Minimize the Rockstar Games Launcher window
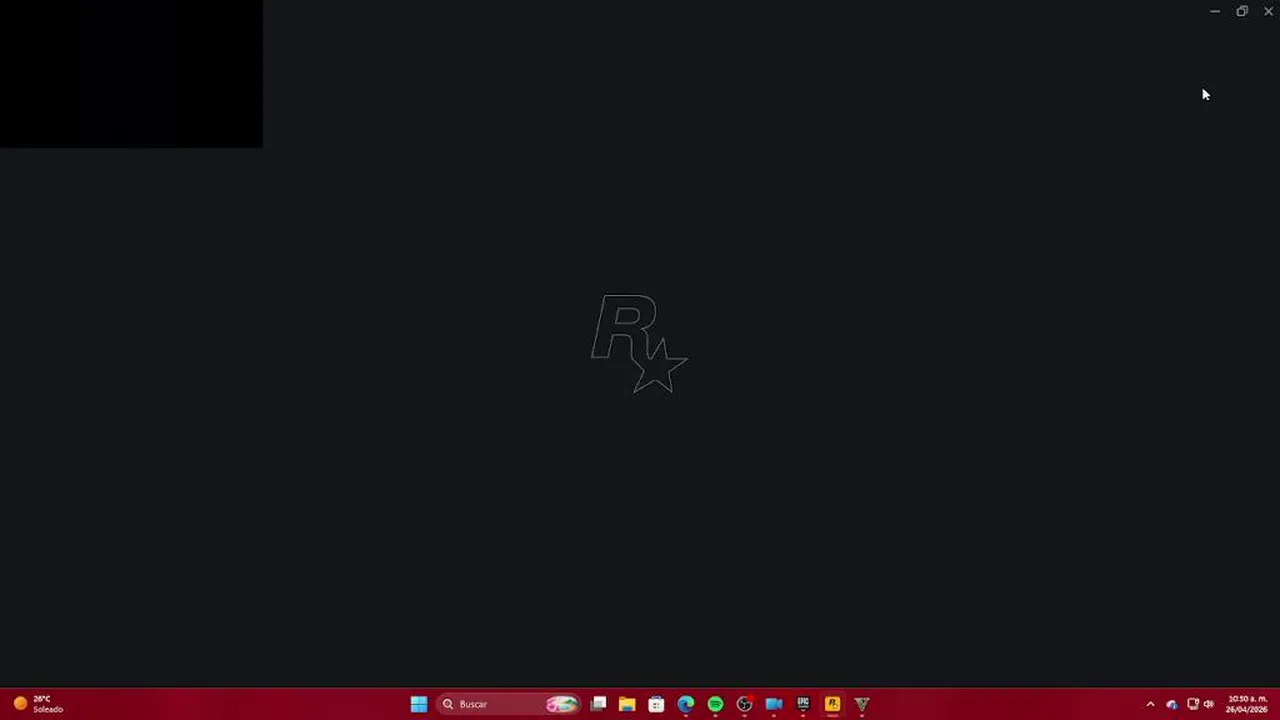 [x=1215, y=11]
